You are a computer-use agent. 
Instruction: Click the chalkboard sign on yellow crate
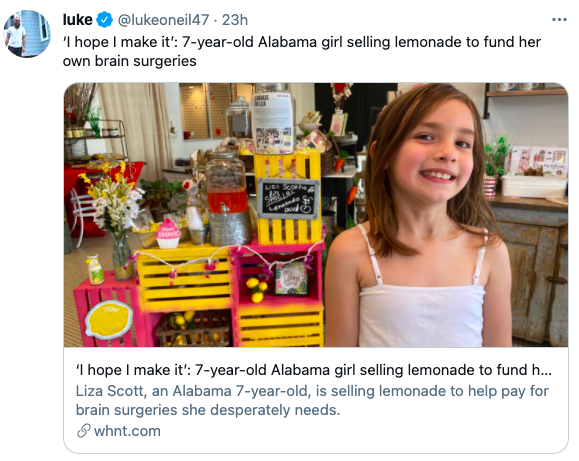[x=288, y=199]
